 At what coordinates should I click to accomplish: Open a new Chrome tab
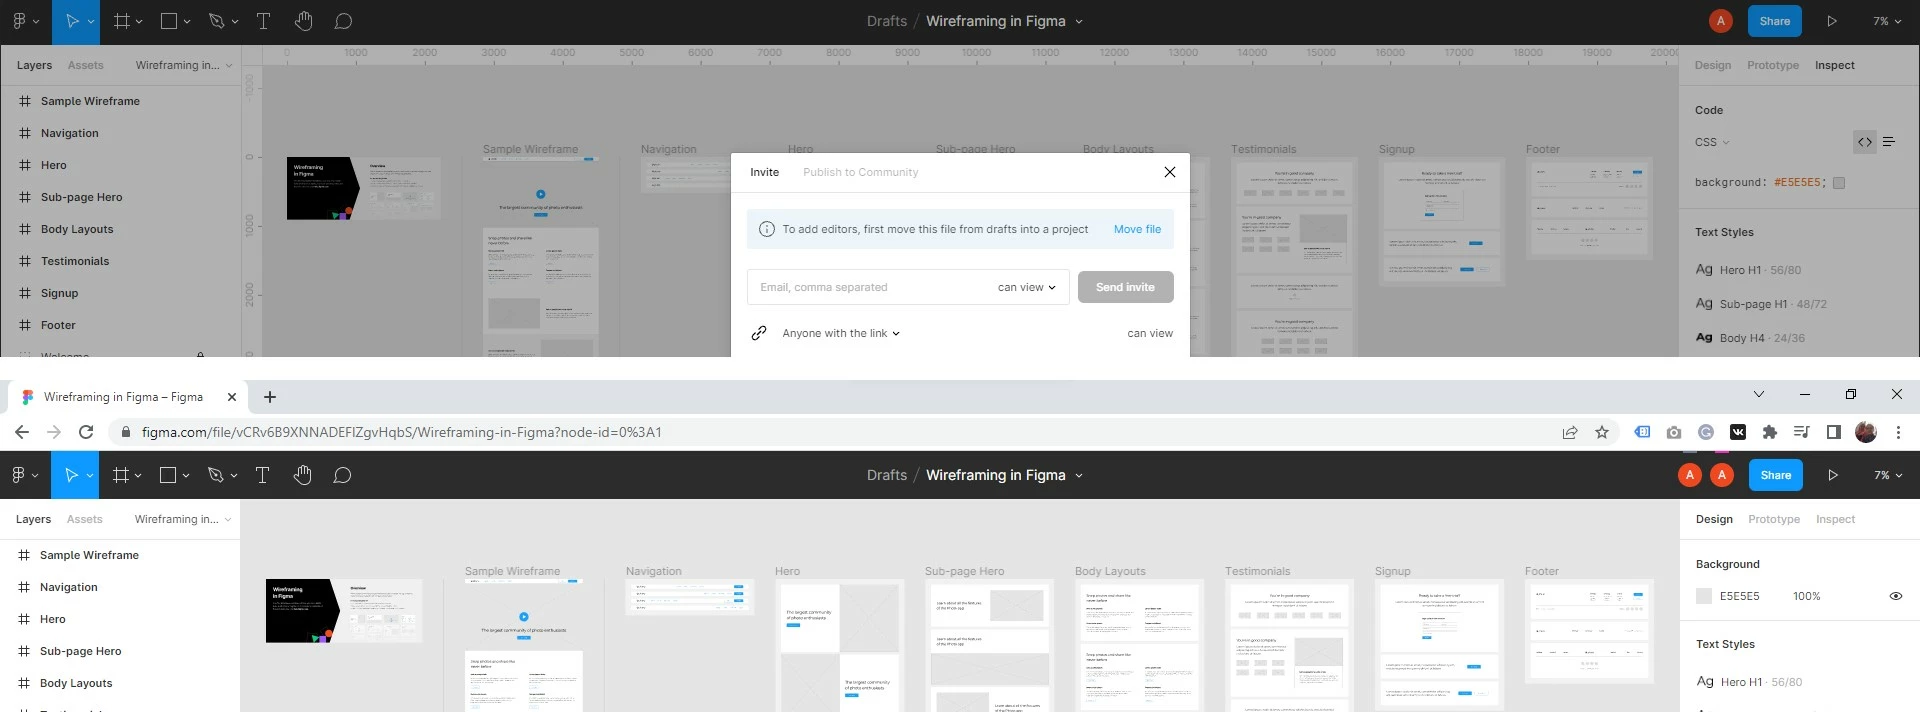[270, 397]
